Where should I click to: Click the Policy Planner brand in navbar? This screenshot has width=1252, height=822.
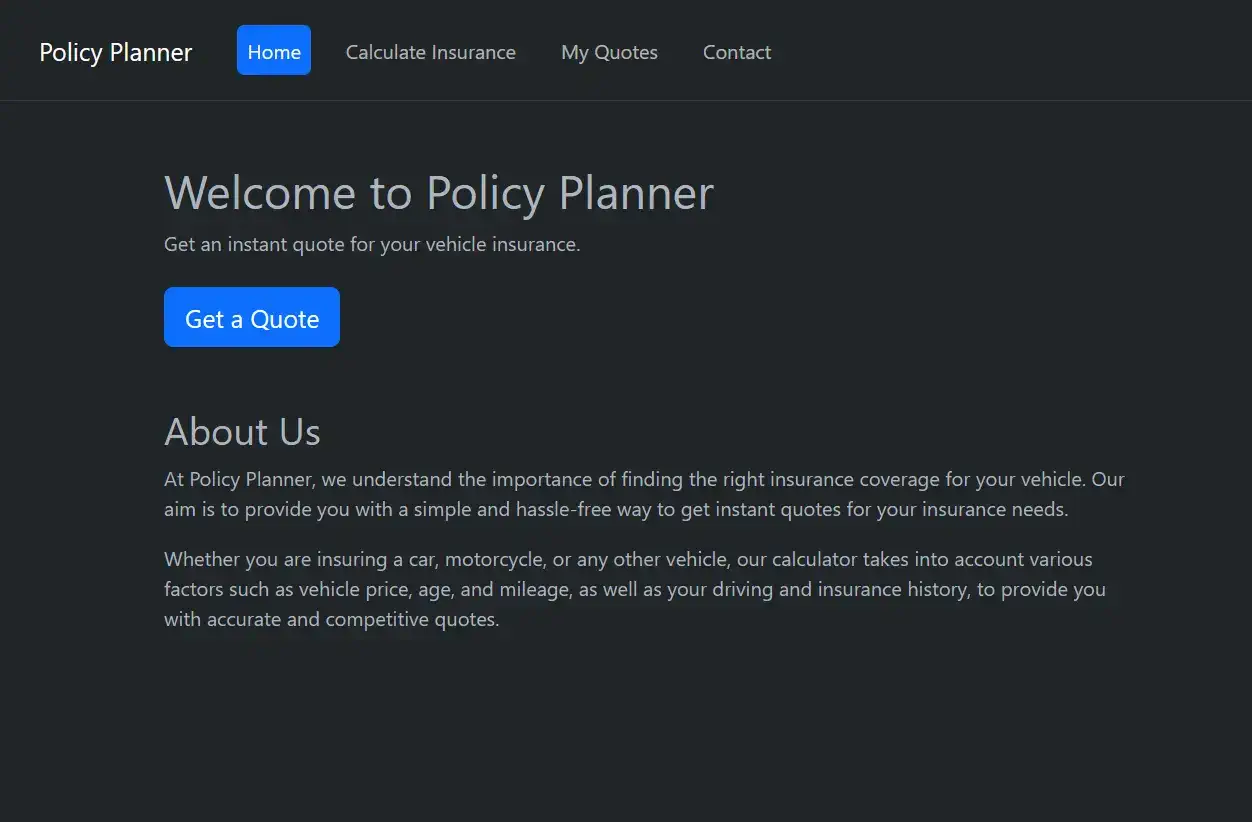pos(115,52)
